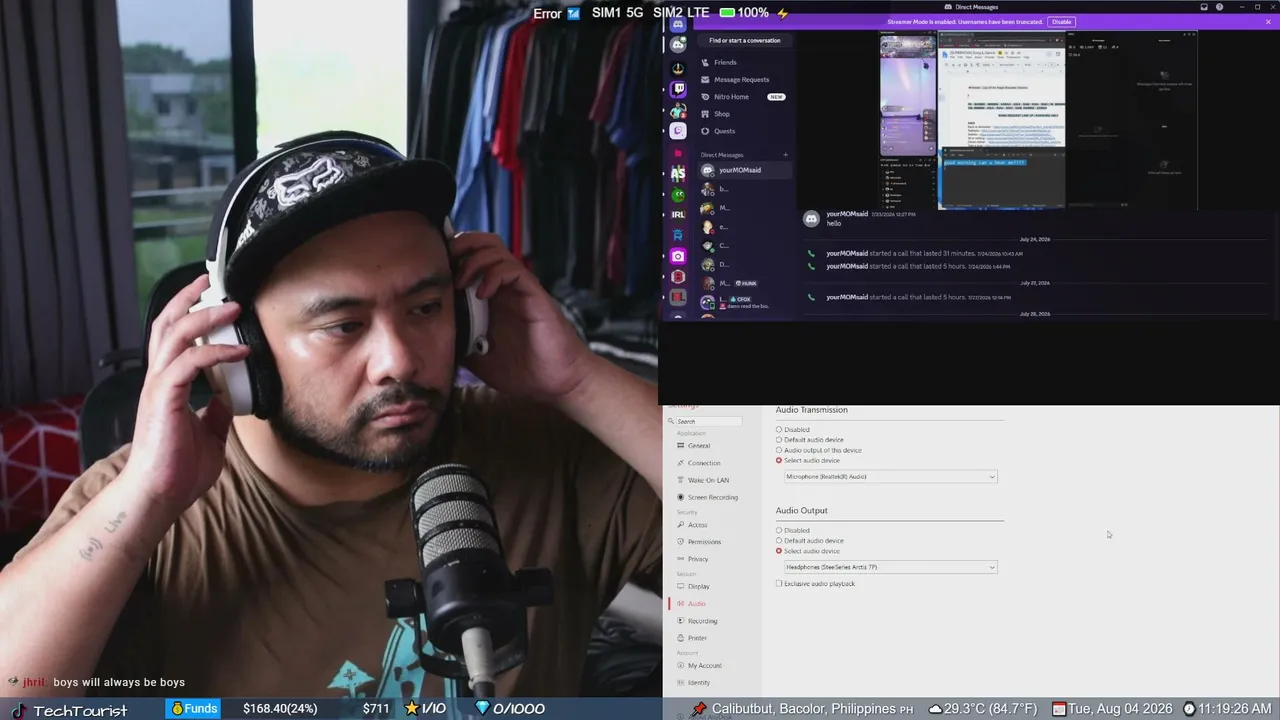Screen dimensions: 1280x720
Task: Create a new DM with the plus icon
Action: (x=785, y=155)
